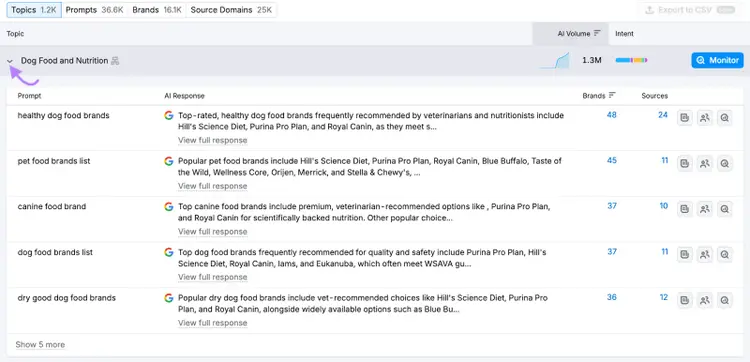View full response for healthy dog food brands

pyautogui.click(x=212, y=140)
